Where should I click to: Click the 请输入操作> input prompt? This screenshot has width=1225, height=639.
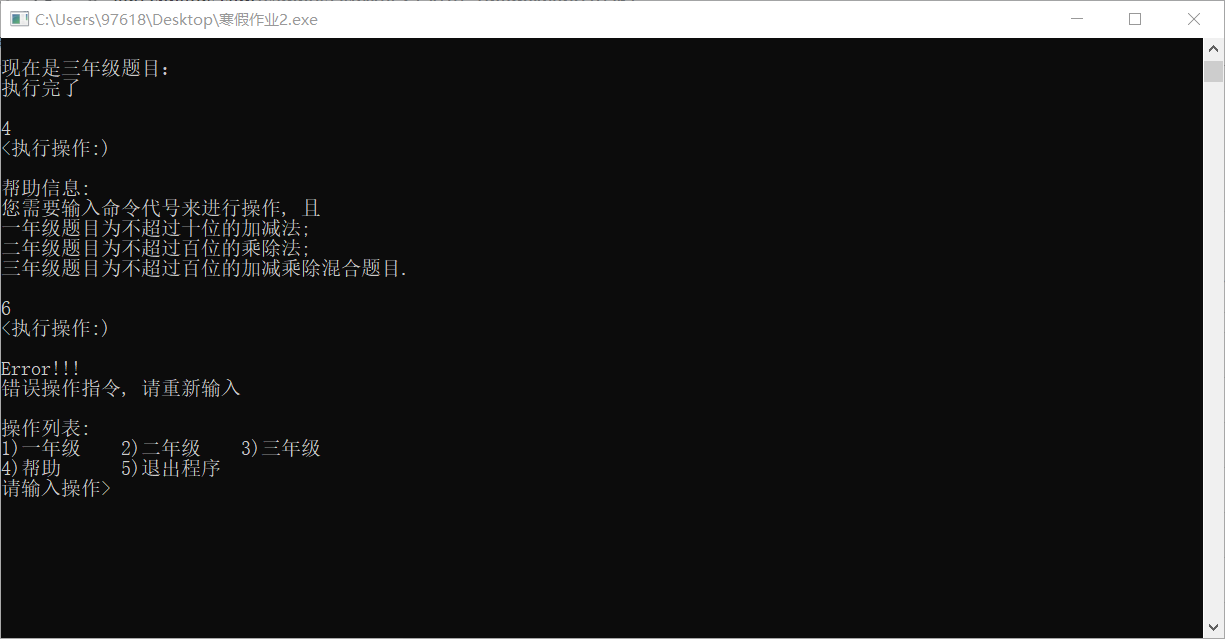coord(56,489)
